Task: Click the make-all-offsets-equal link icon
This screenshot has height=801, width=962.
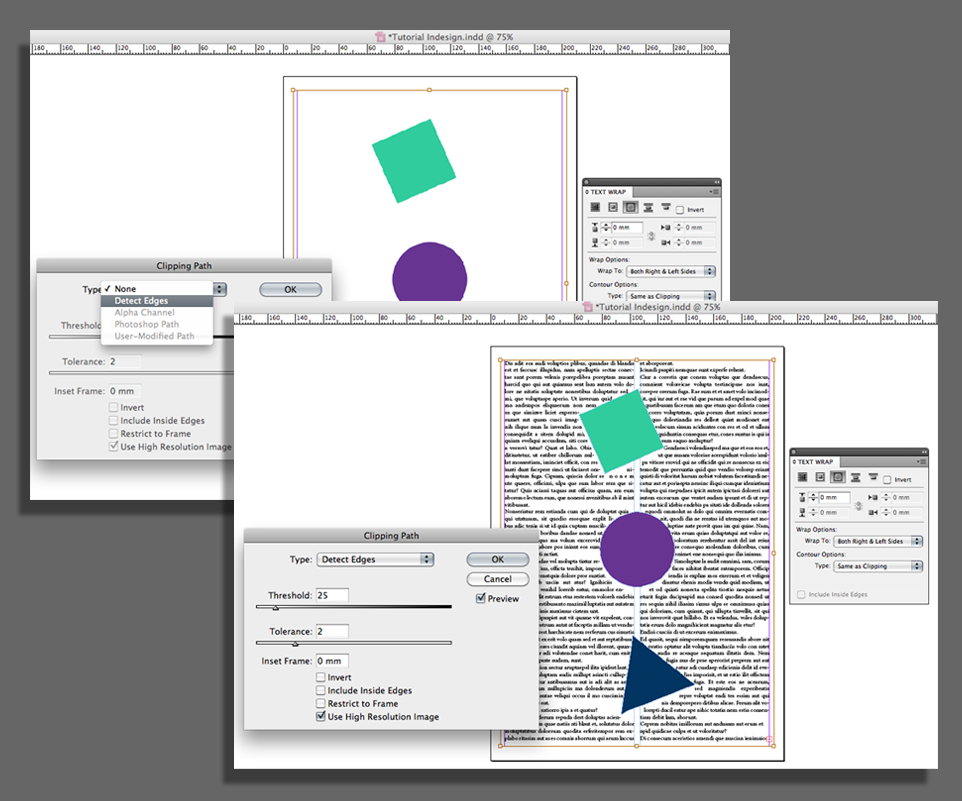Action: tap(859, 506)
